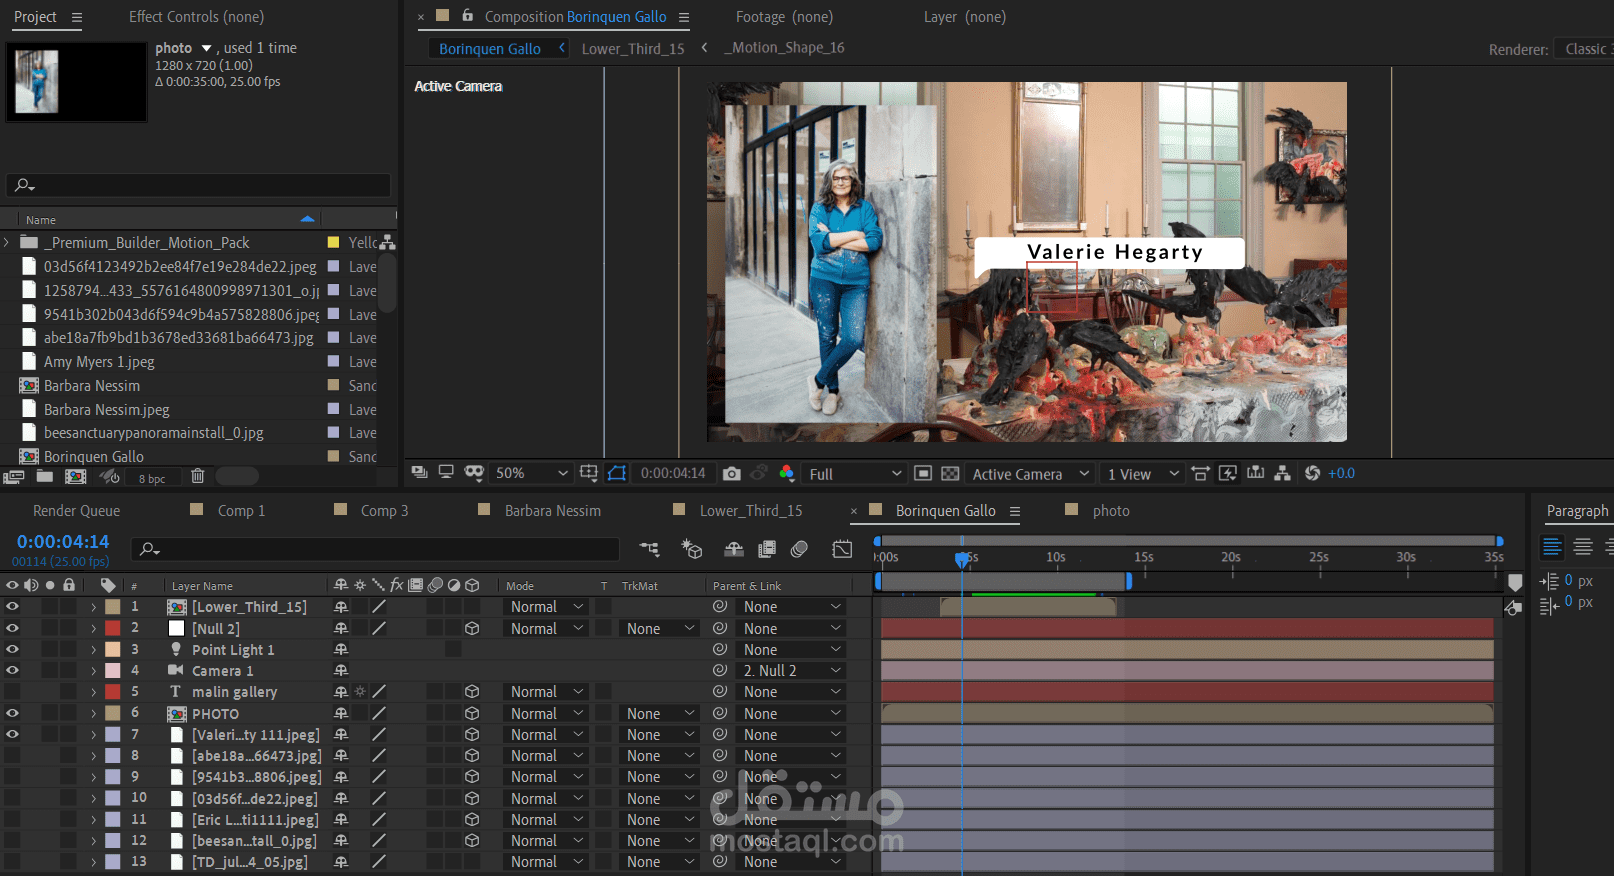Click the reset exposure icon
The width and height of the screenshot is (1614, 876).
point(1313,473)
